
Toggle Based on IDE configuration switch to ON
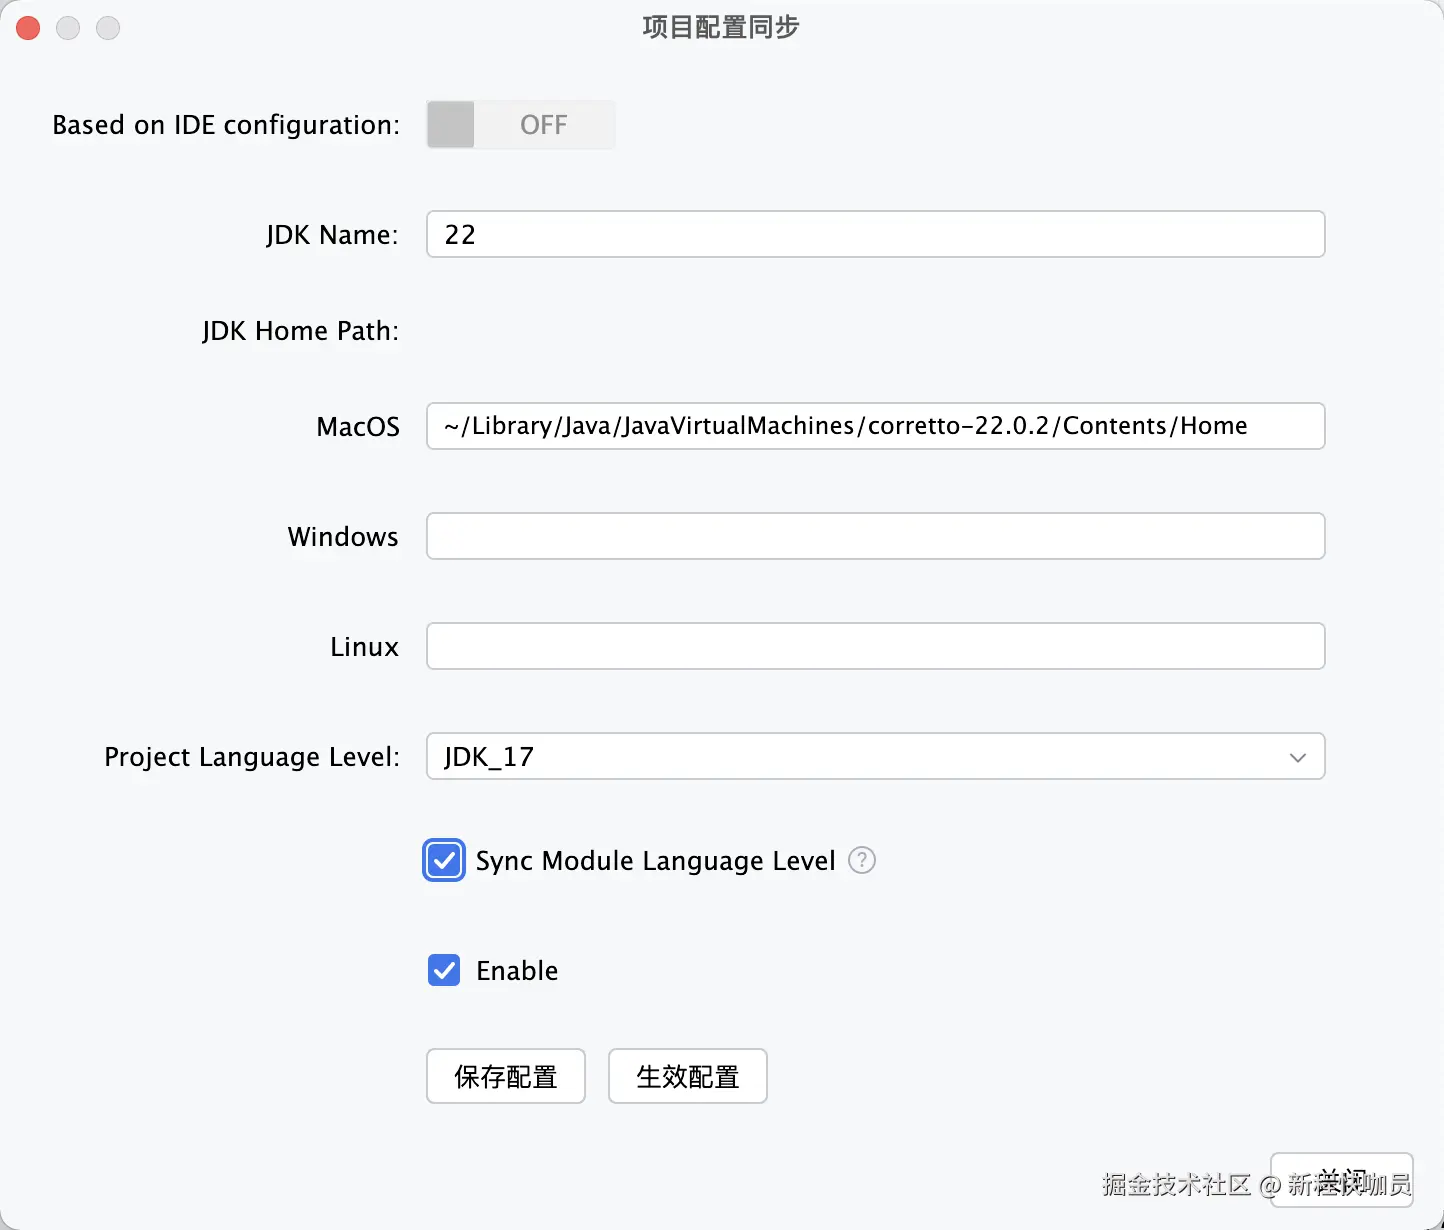(x=520, y=124)
